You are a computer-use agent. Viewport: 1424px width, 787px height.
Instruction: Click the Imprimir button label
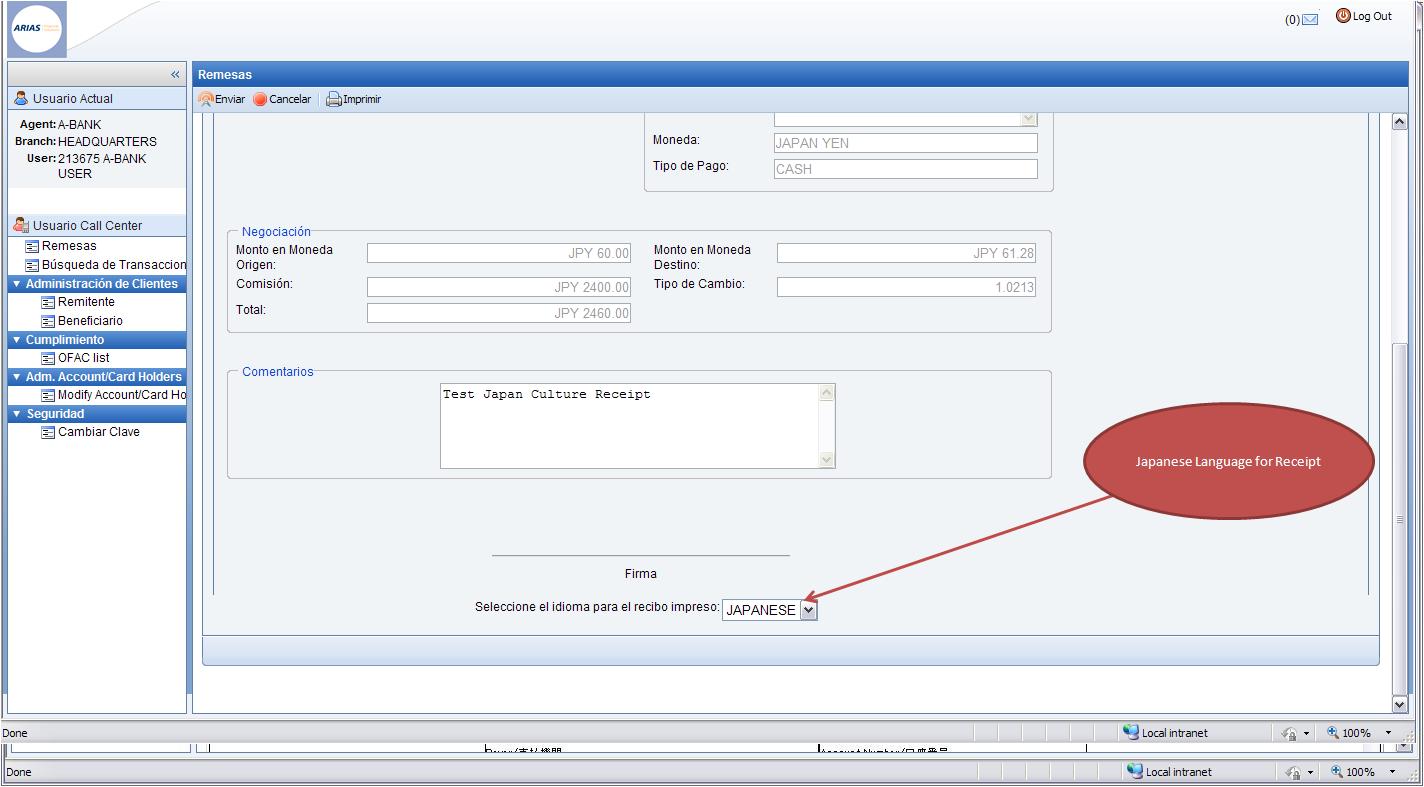[x=362, y=99]
